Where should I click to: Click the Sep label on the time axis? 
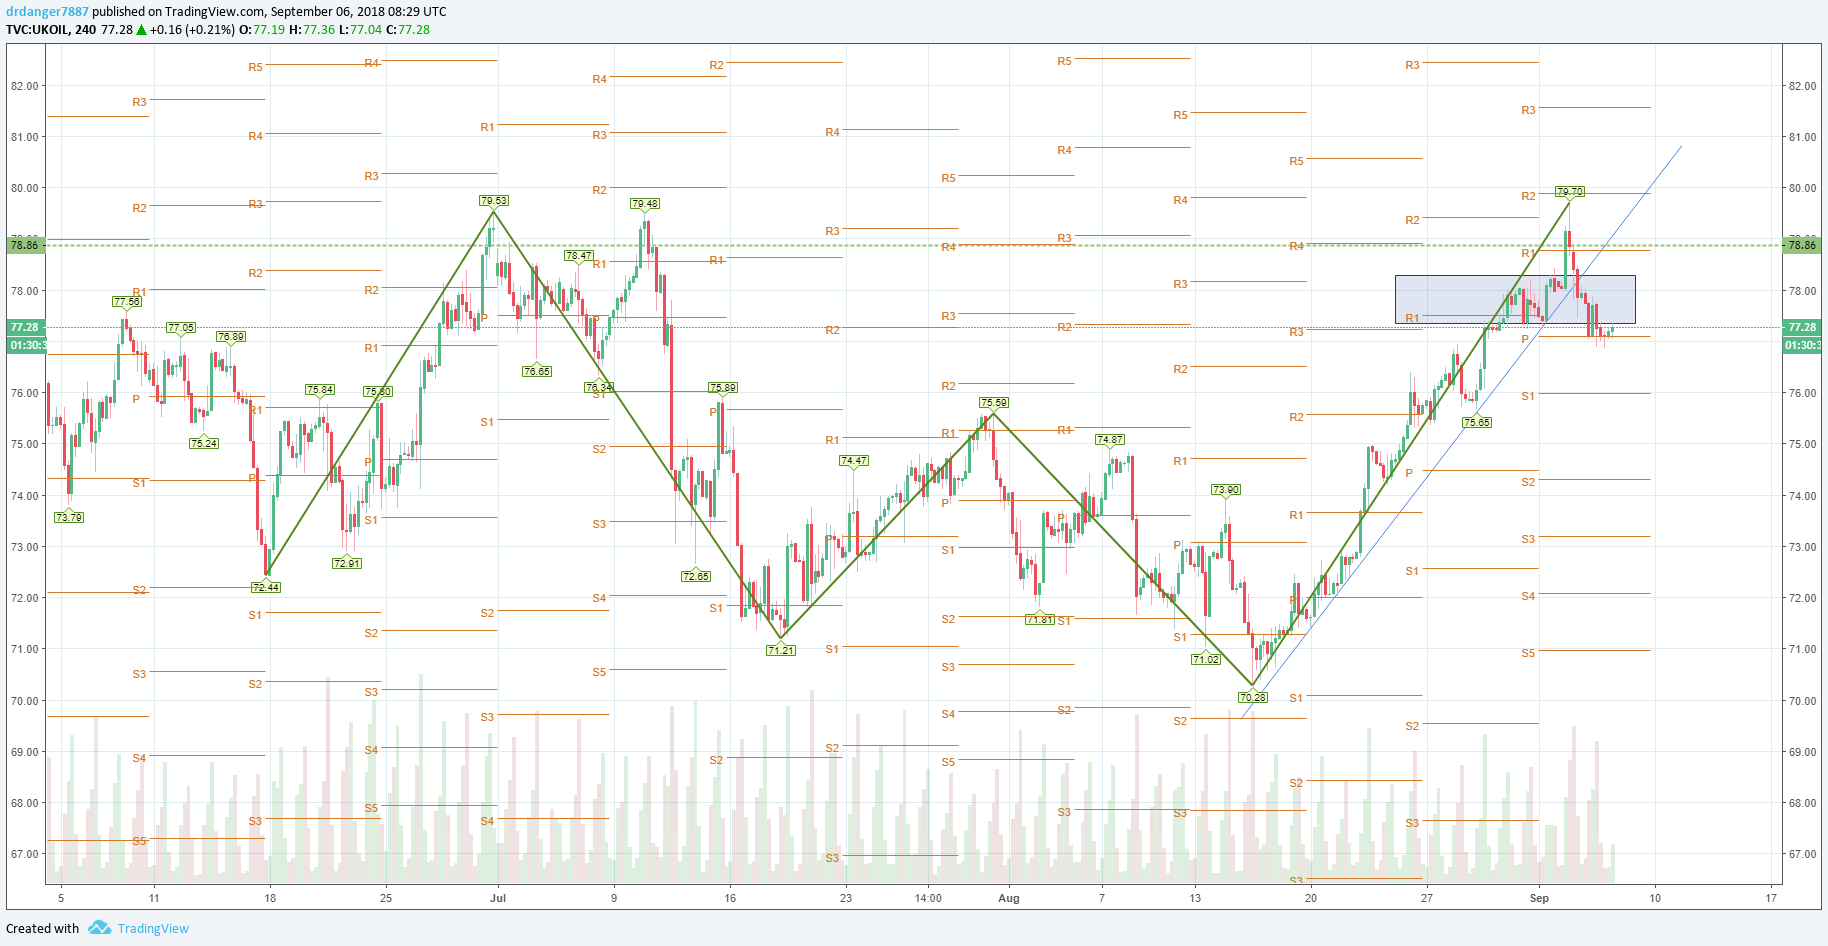(1539, 898)
